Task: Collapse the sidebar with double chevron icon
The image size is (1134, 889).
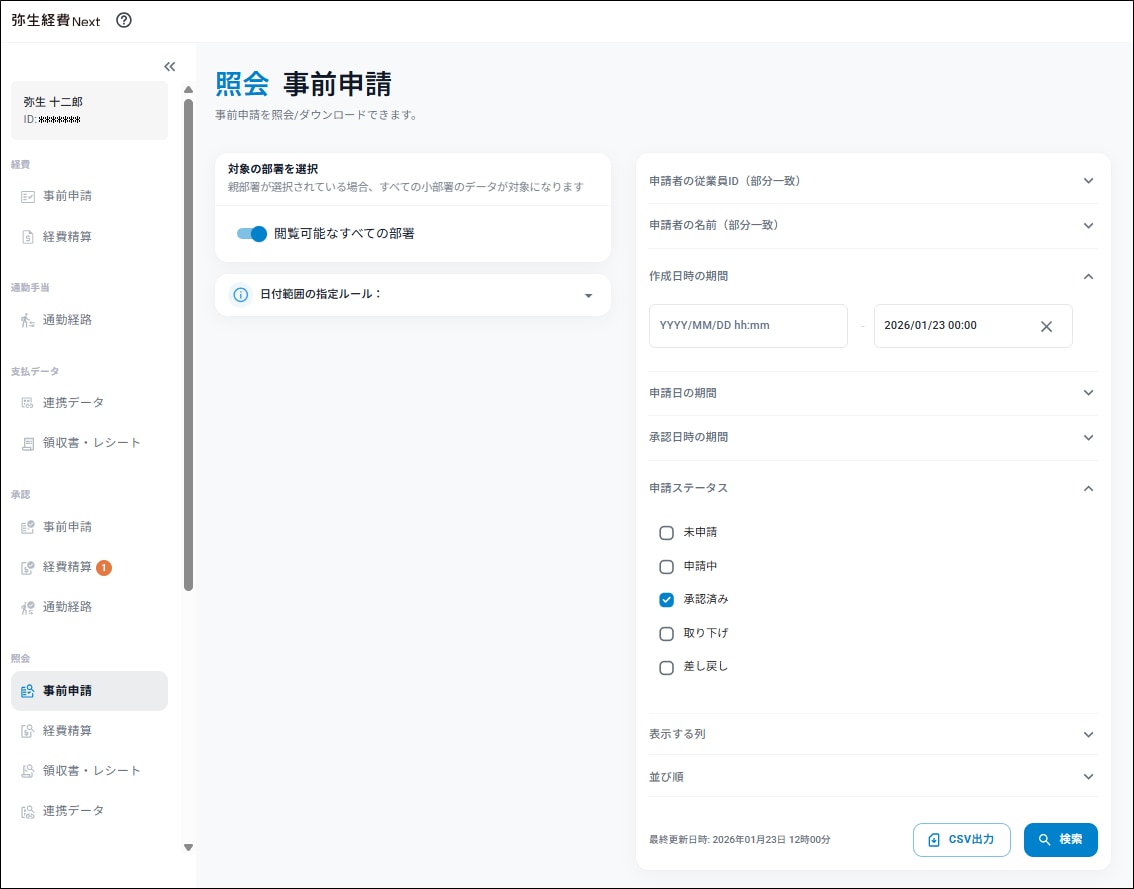Action: pos(170,66)
